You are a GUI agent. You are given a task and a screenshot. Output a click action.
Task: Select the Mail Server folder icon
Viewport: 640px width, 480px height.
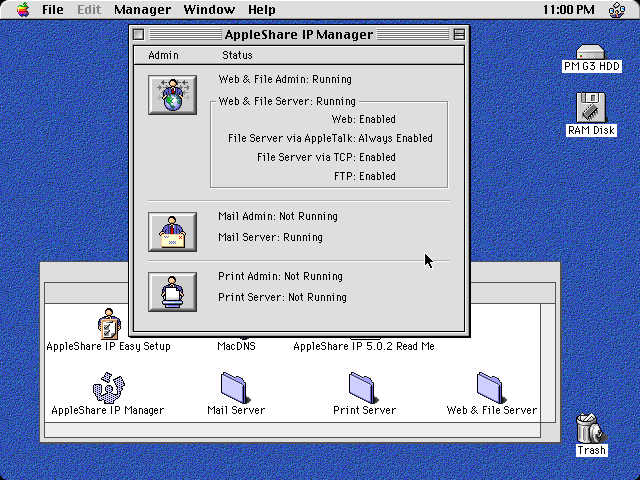point(236,388)
